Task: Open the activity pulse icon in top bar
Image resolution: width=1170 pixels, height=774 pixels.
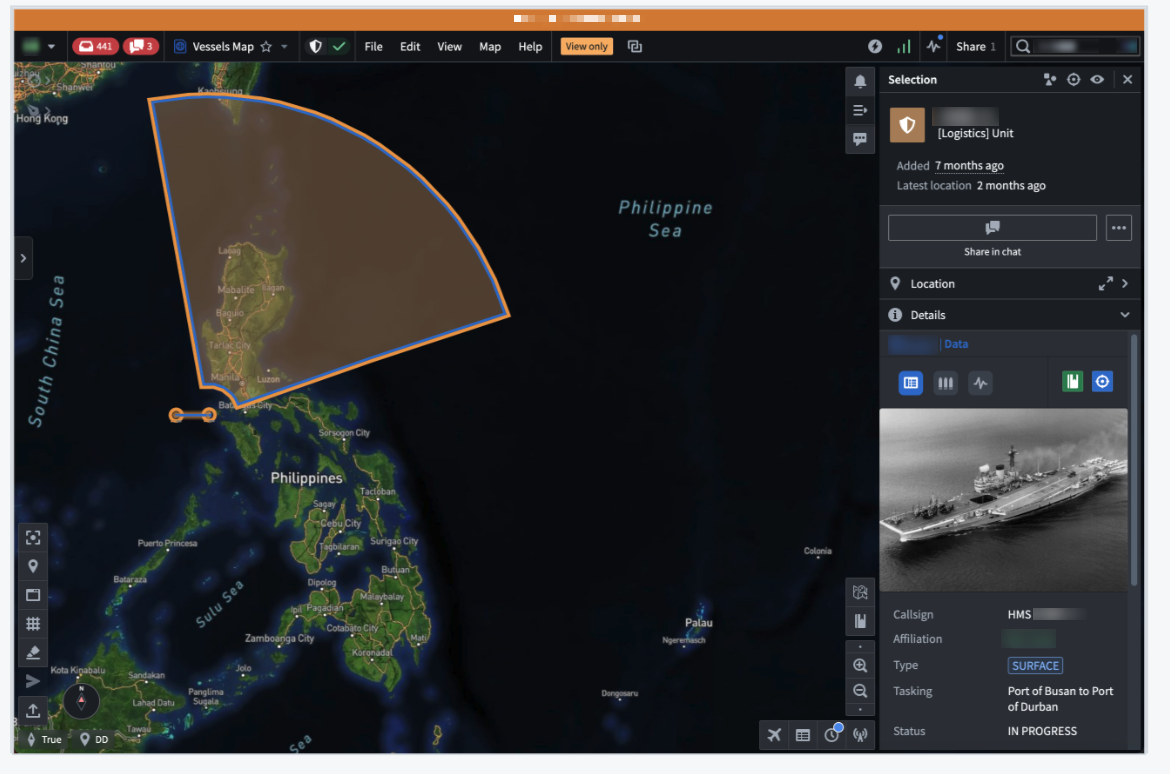Action: pyautogui.click(x=933, y=46)
